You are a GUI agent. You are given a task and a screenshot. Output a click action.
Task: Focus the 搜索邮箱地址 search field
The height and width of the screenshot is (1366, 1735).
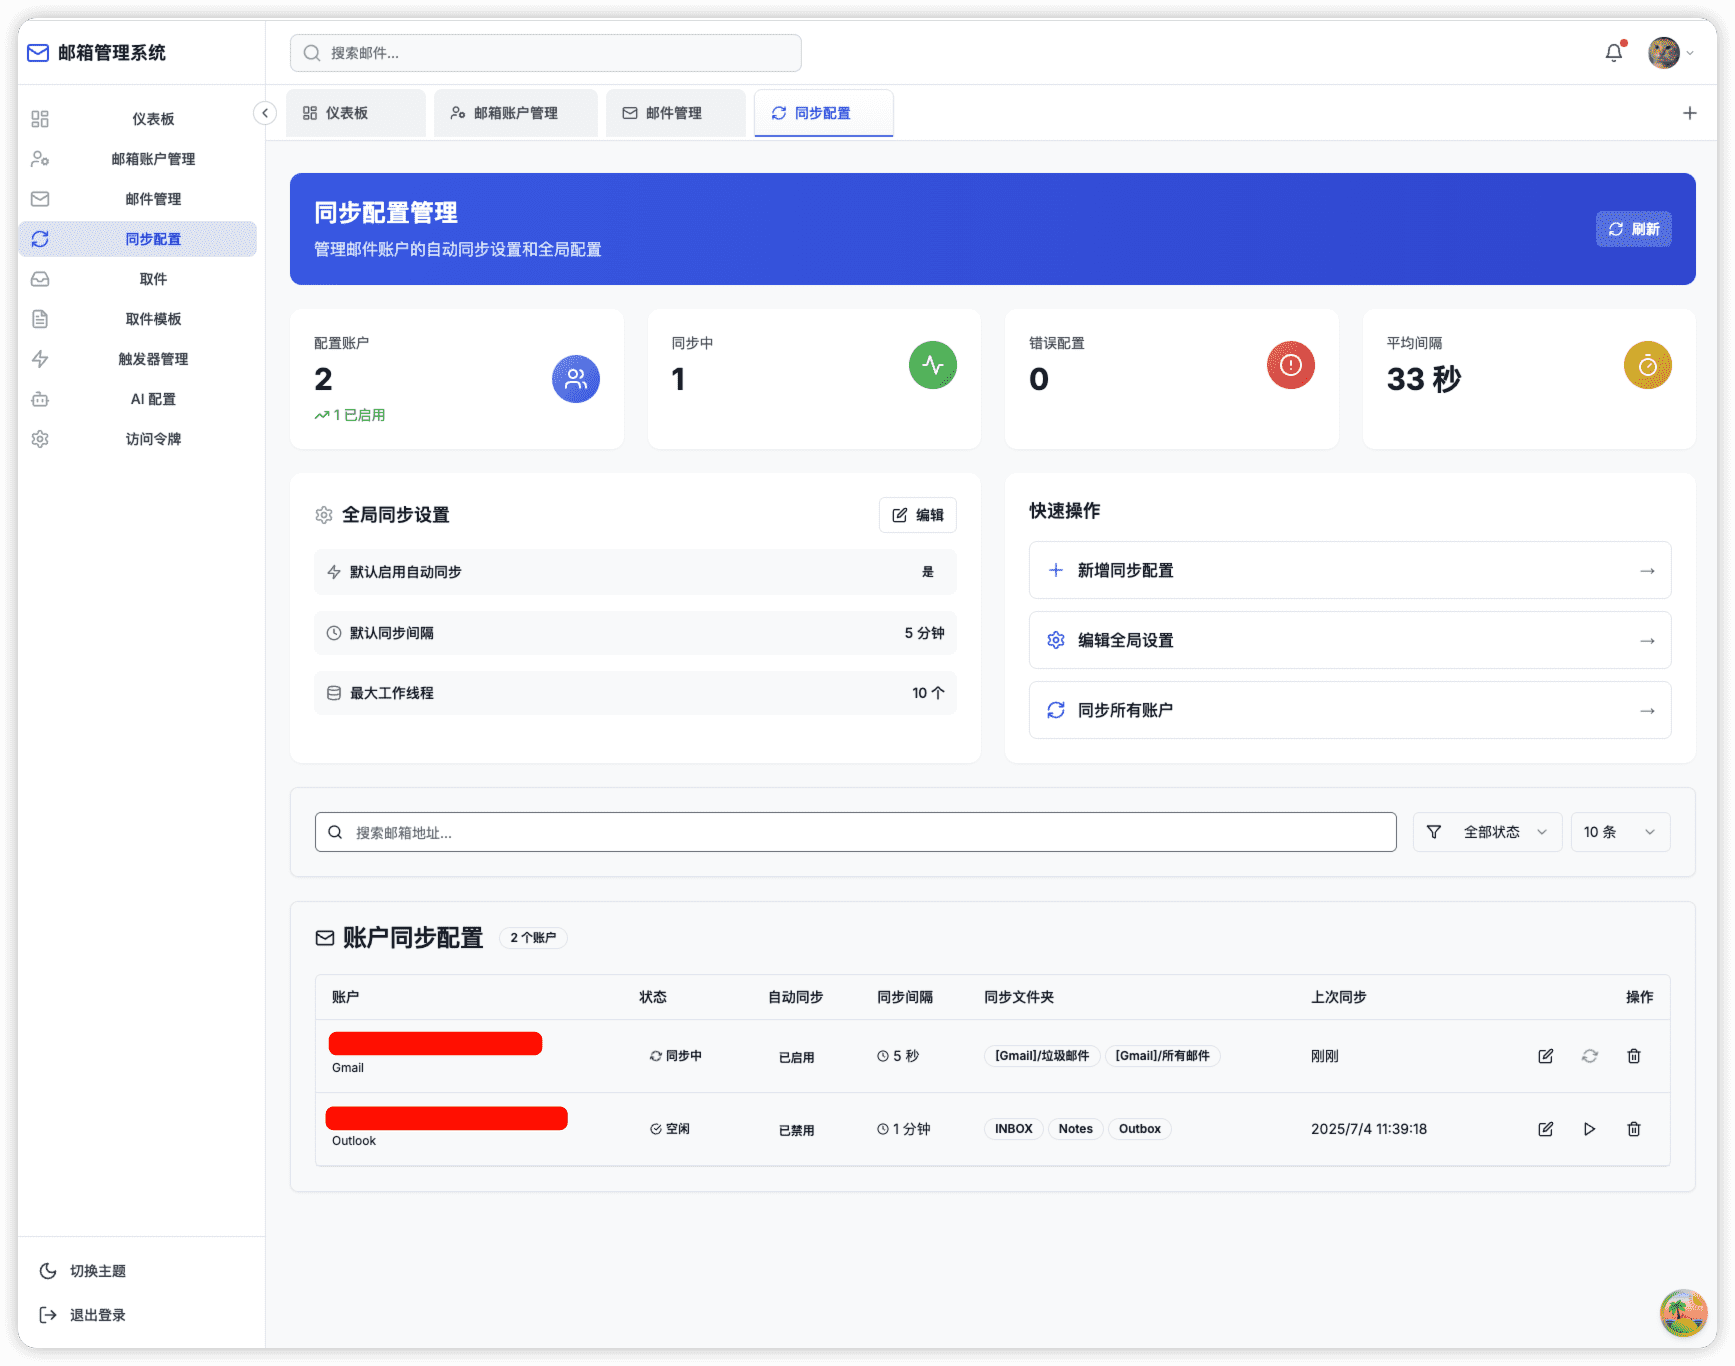tap(856, 832)
